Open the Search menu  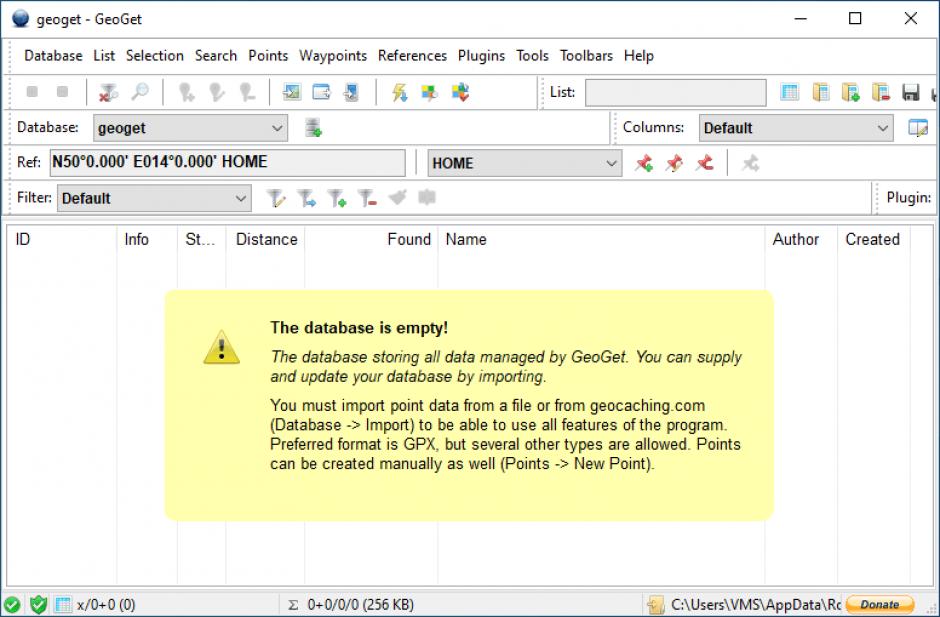(216, 56)
